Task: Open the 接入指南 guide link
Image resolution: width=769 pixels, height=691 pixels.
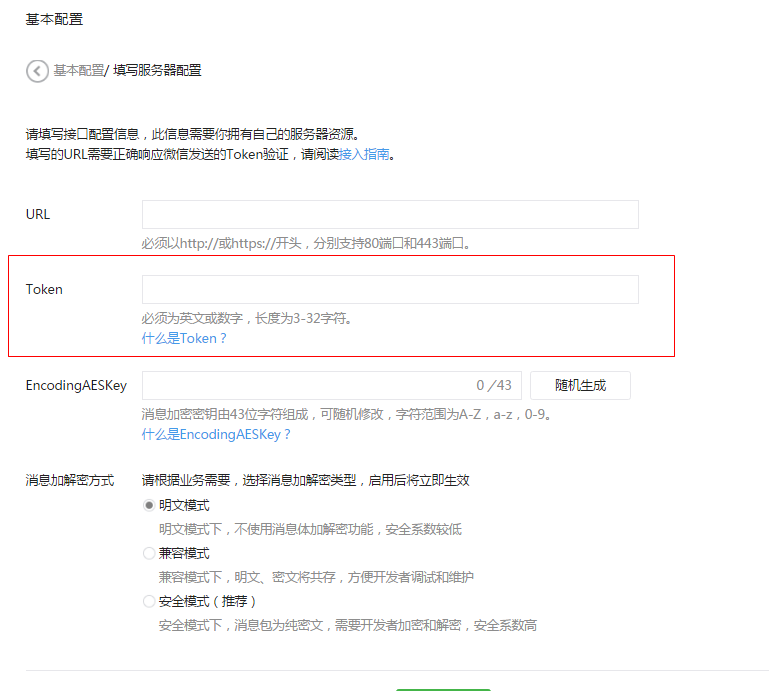Action: coord(364,154)
